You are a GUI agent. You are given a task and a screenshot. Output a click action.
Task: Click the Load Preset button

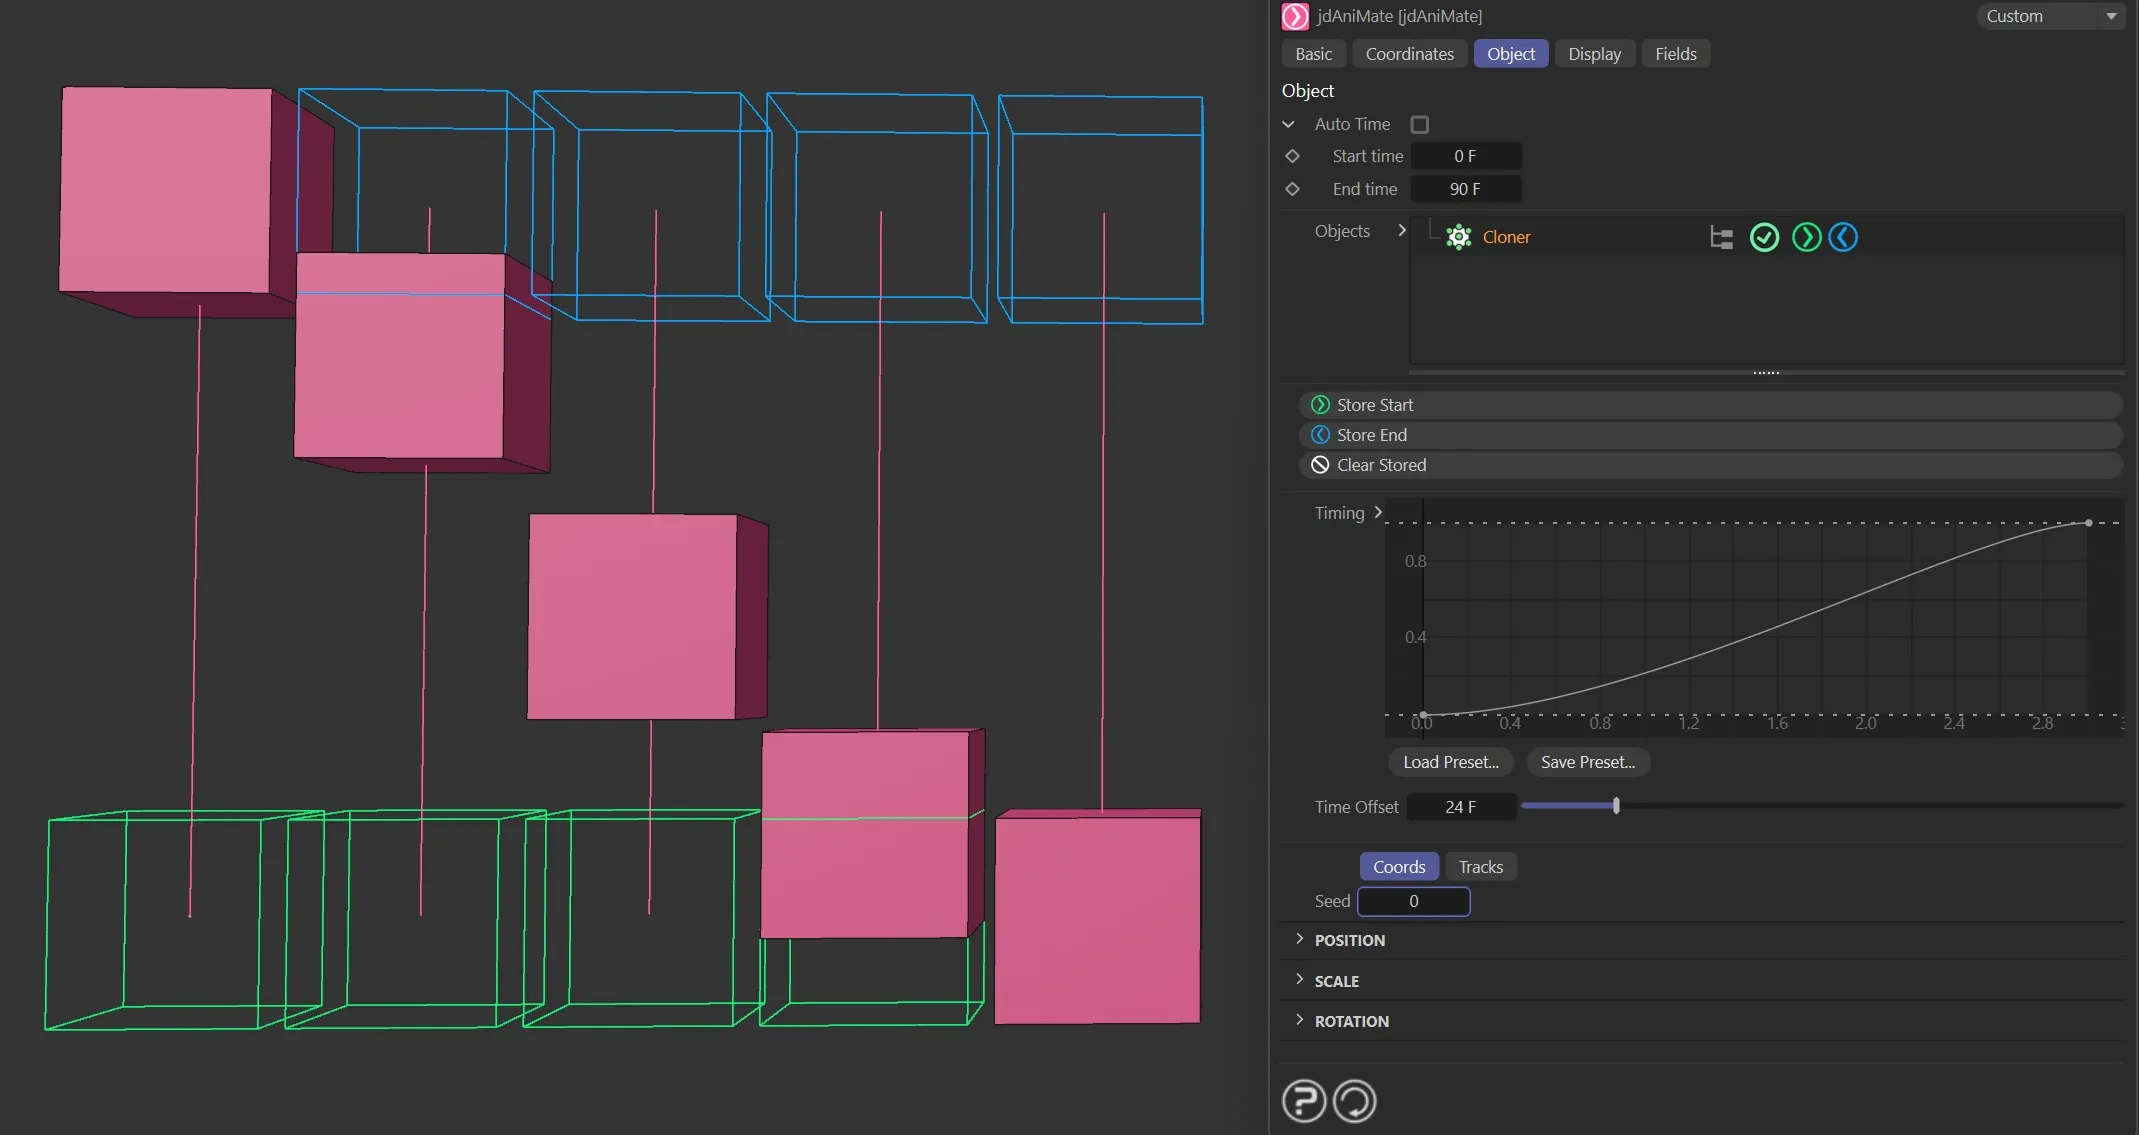tap(1450, 762)
